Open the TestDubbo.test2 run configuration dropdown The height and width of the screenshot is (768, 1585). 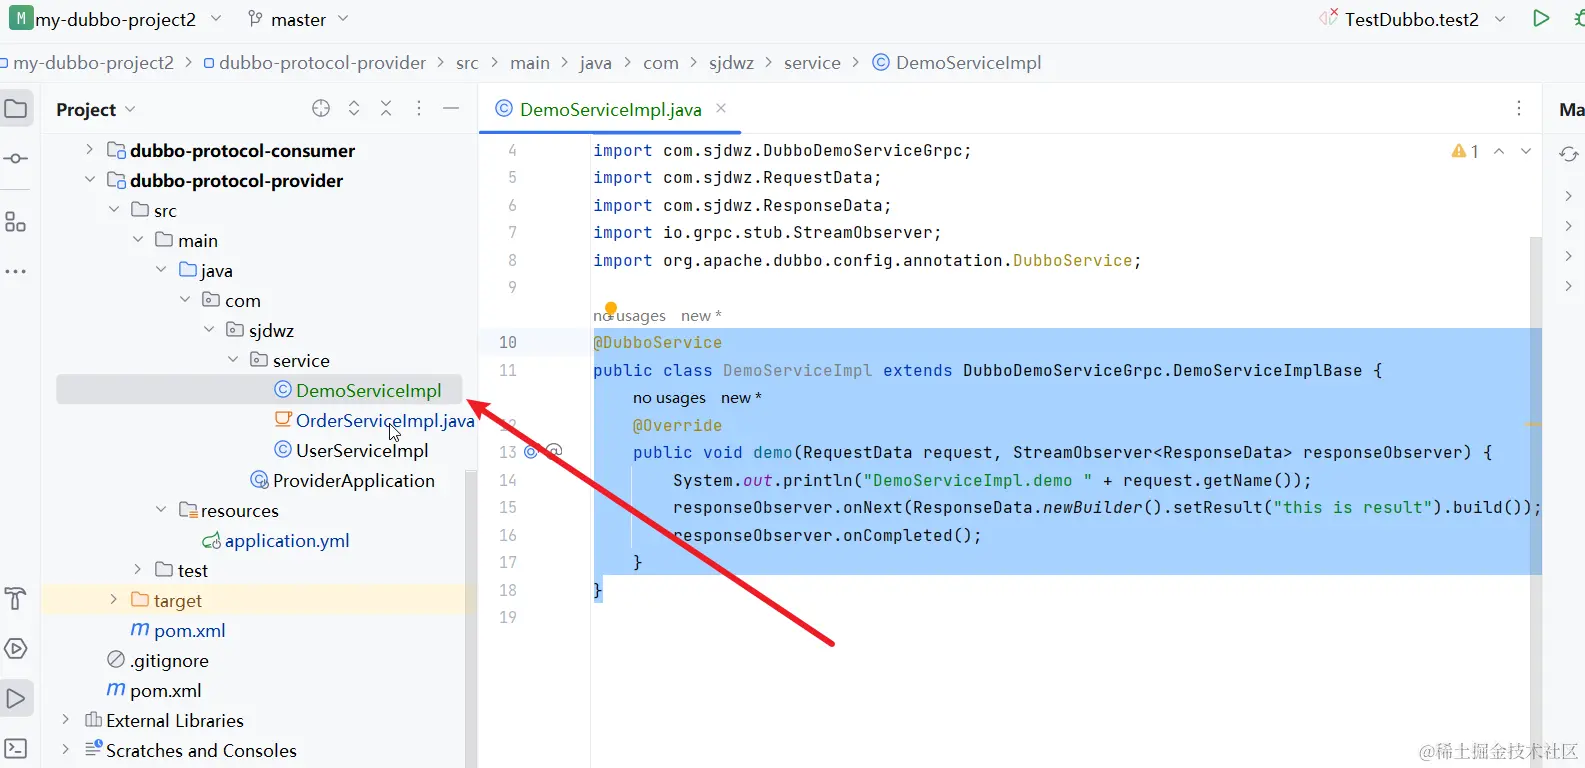(x=1412, y=19)
